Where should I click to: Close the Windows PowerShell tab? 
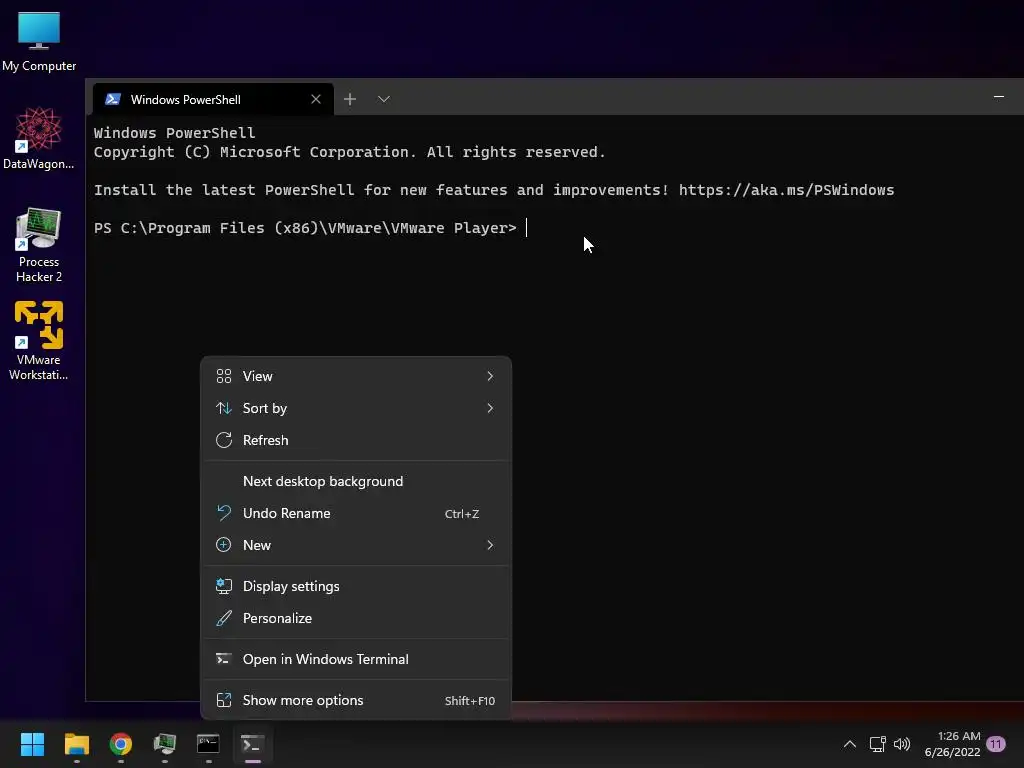click(316, 99)
